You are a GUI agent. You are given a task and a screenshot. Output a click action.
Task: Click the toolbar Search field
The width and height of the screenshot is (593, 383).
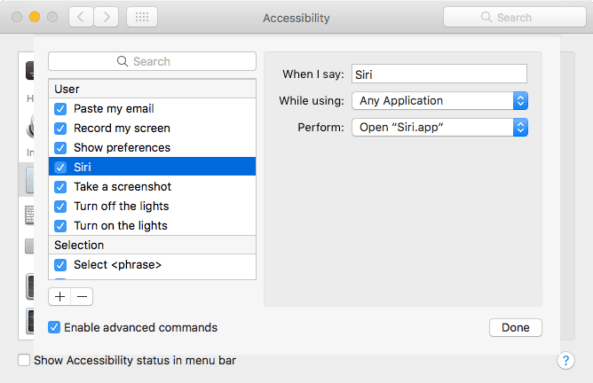[515, 17]
